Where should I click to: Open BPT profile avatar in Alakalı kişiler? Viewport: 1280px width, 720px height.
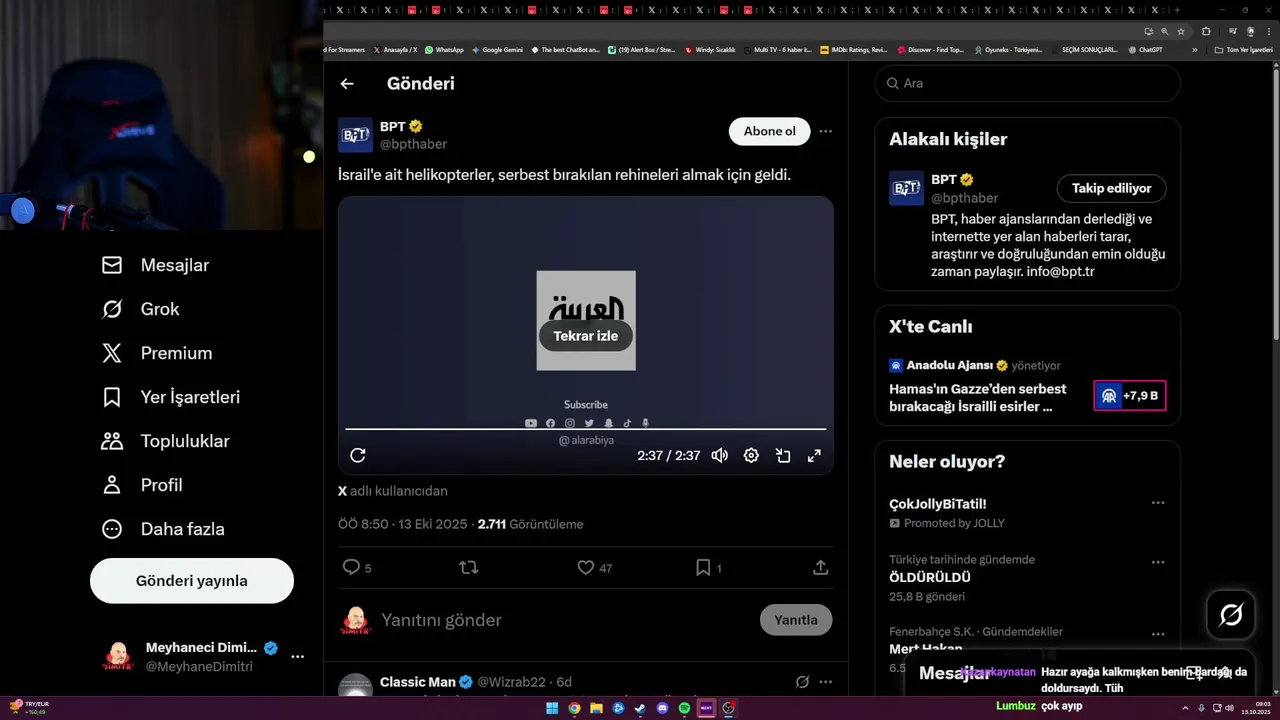(906, 188)
